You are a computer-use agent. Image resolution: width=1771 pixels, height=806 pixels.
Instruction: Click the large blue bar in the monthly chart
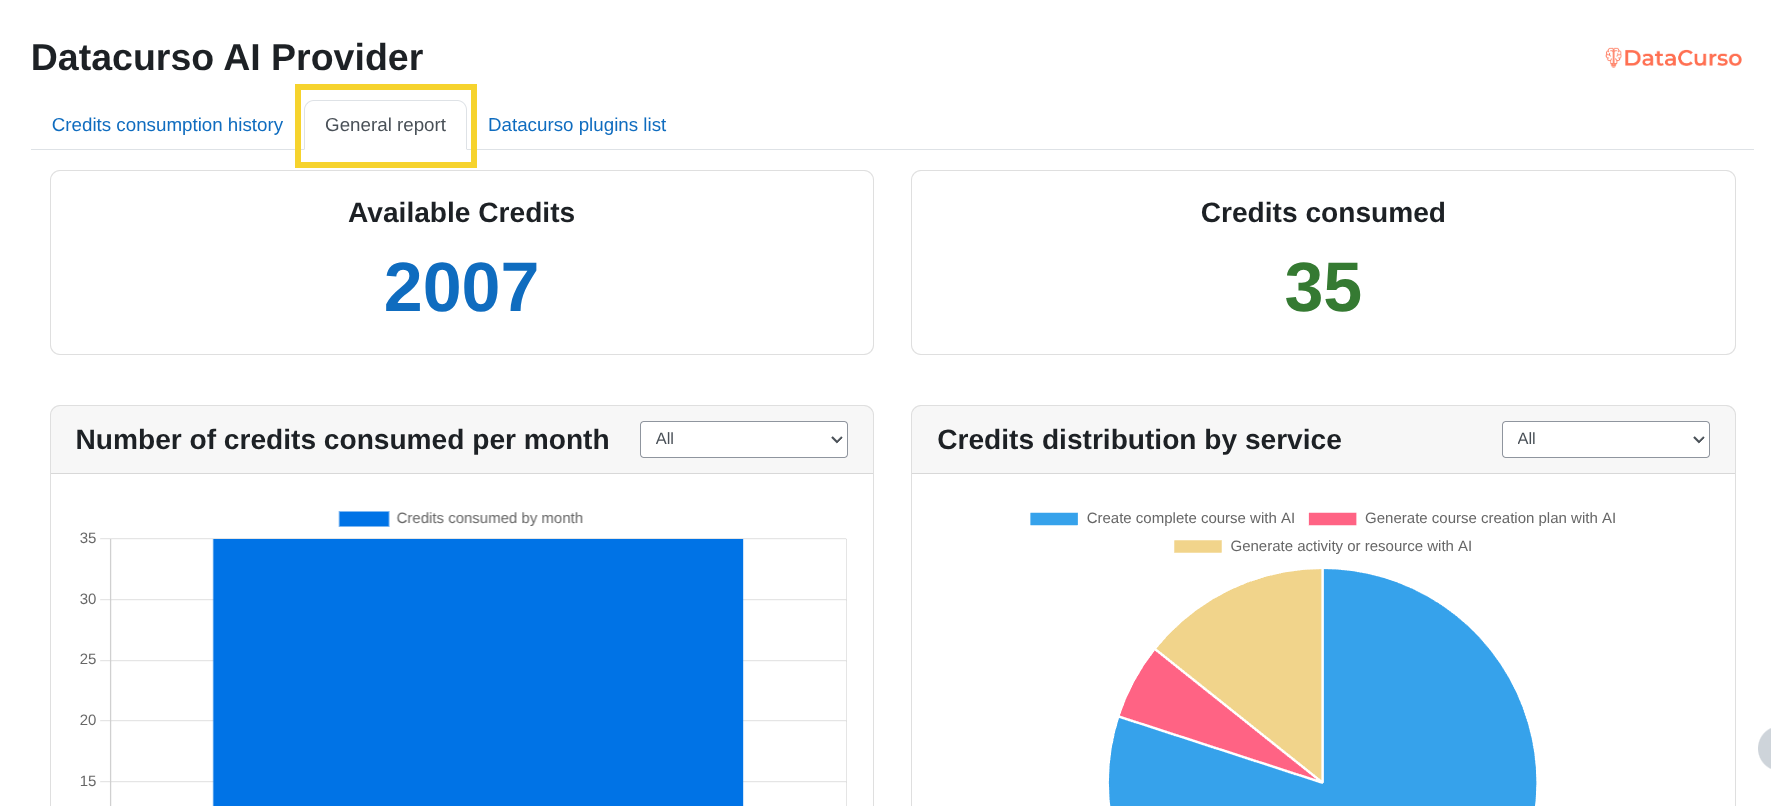477,670
